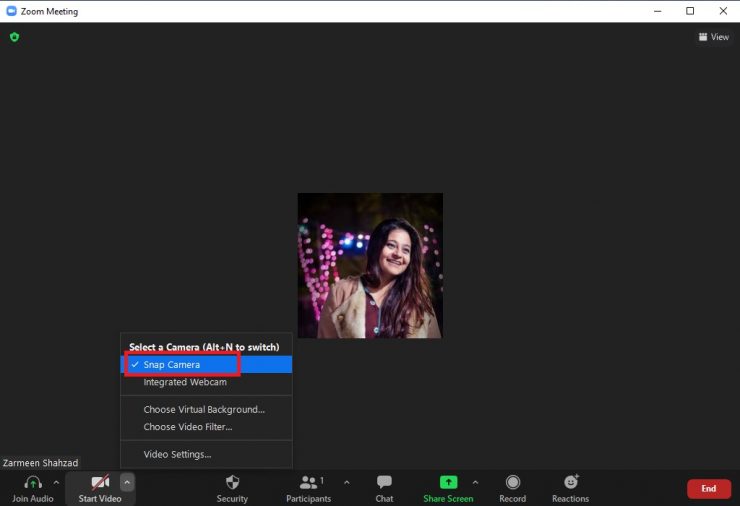The height and width of the screenshot is (506, 740).
Task: Expand the audio options arrow
Action: [56, 482]
